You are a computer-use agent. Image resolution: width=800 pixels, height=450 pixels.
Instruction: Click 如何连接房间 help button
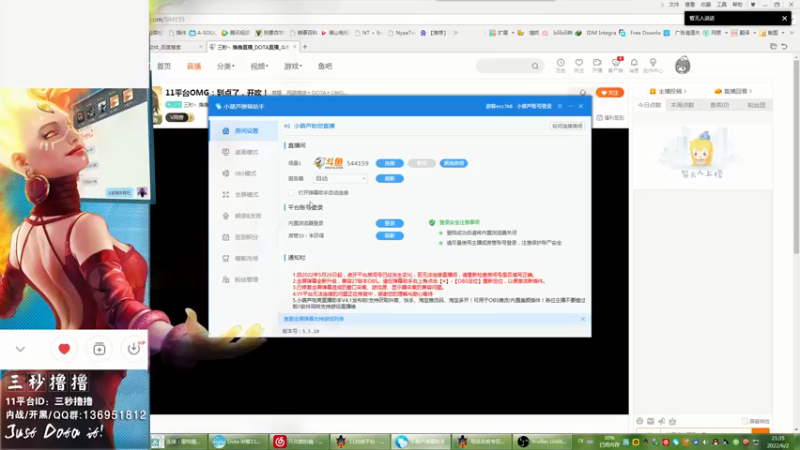pyautogui.click(x=567, y=126)
